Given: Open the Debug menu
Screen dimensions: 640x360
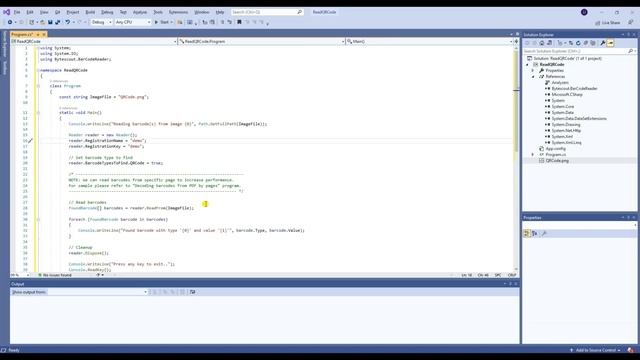Looking at the screenshot, I should click(107, 12).
